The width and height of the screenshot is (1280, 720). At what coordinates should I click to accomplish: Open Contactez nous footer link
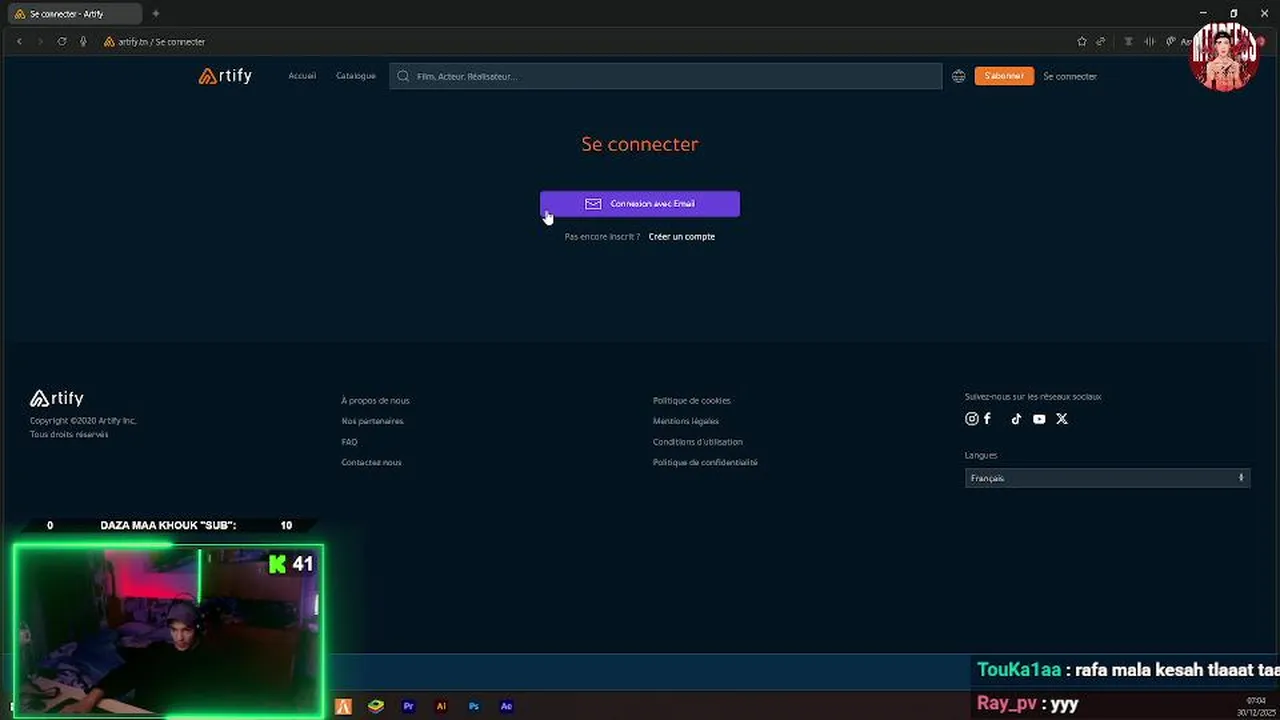click(x=371, y=462)
